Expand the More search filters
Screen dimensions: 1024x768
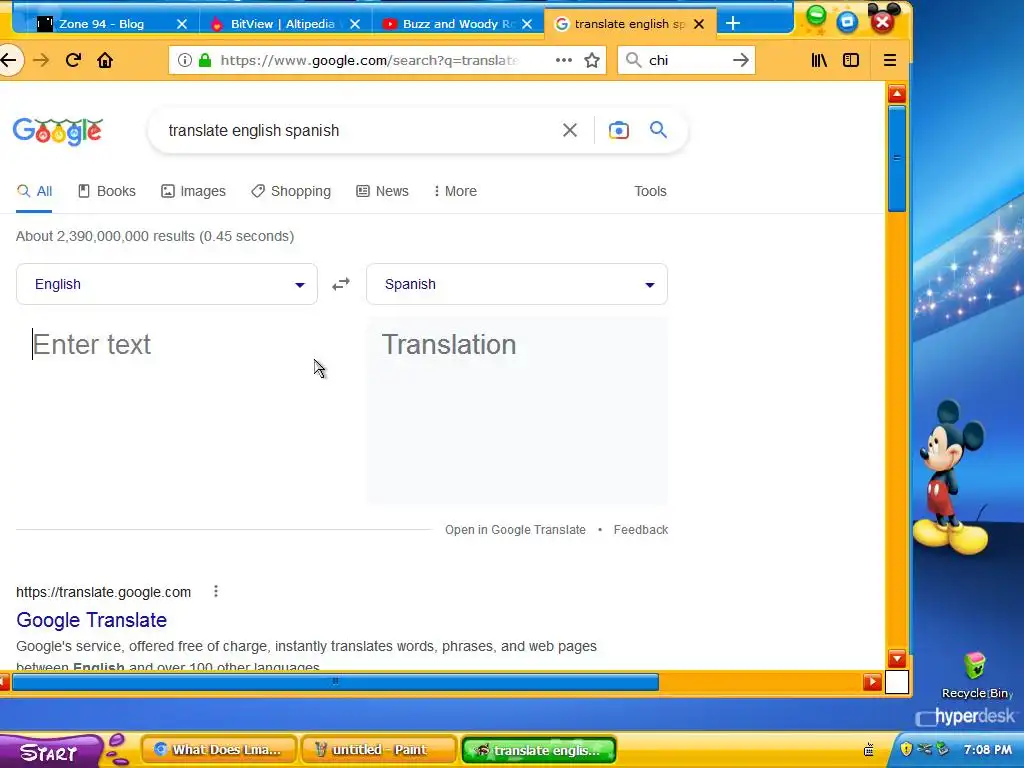(455, 191)
